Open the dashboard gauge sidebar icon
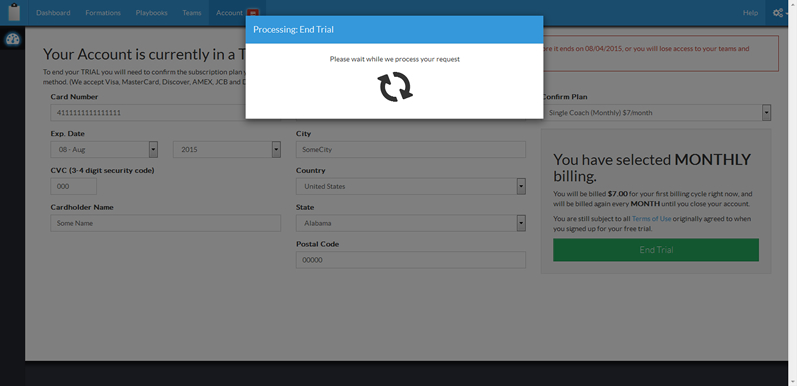The height and width of the screenshot is (386, 797). coord(13,40)
